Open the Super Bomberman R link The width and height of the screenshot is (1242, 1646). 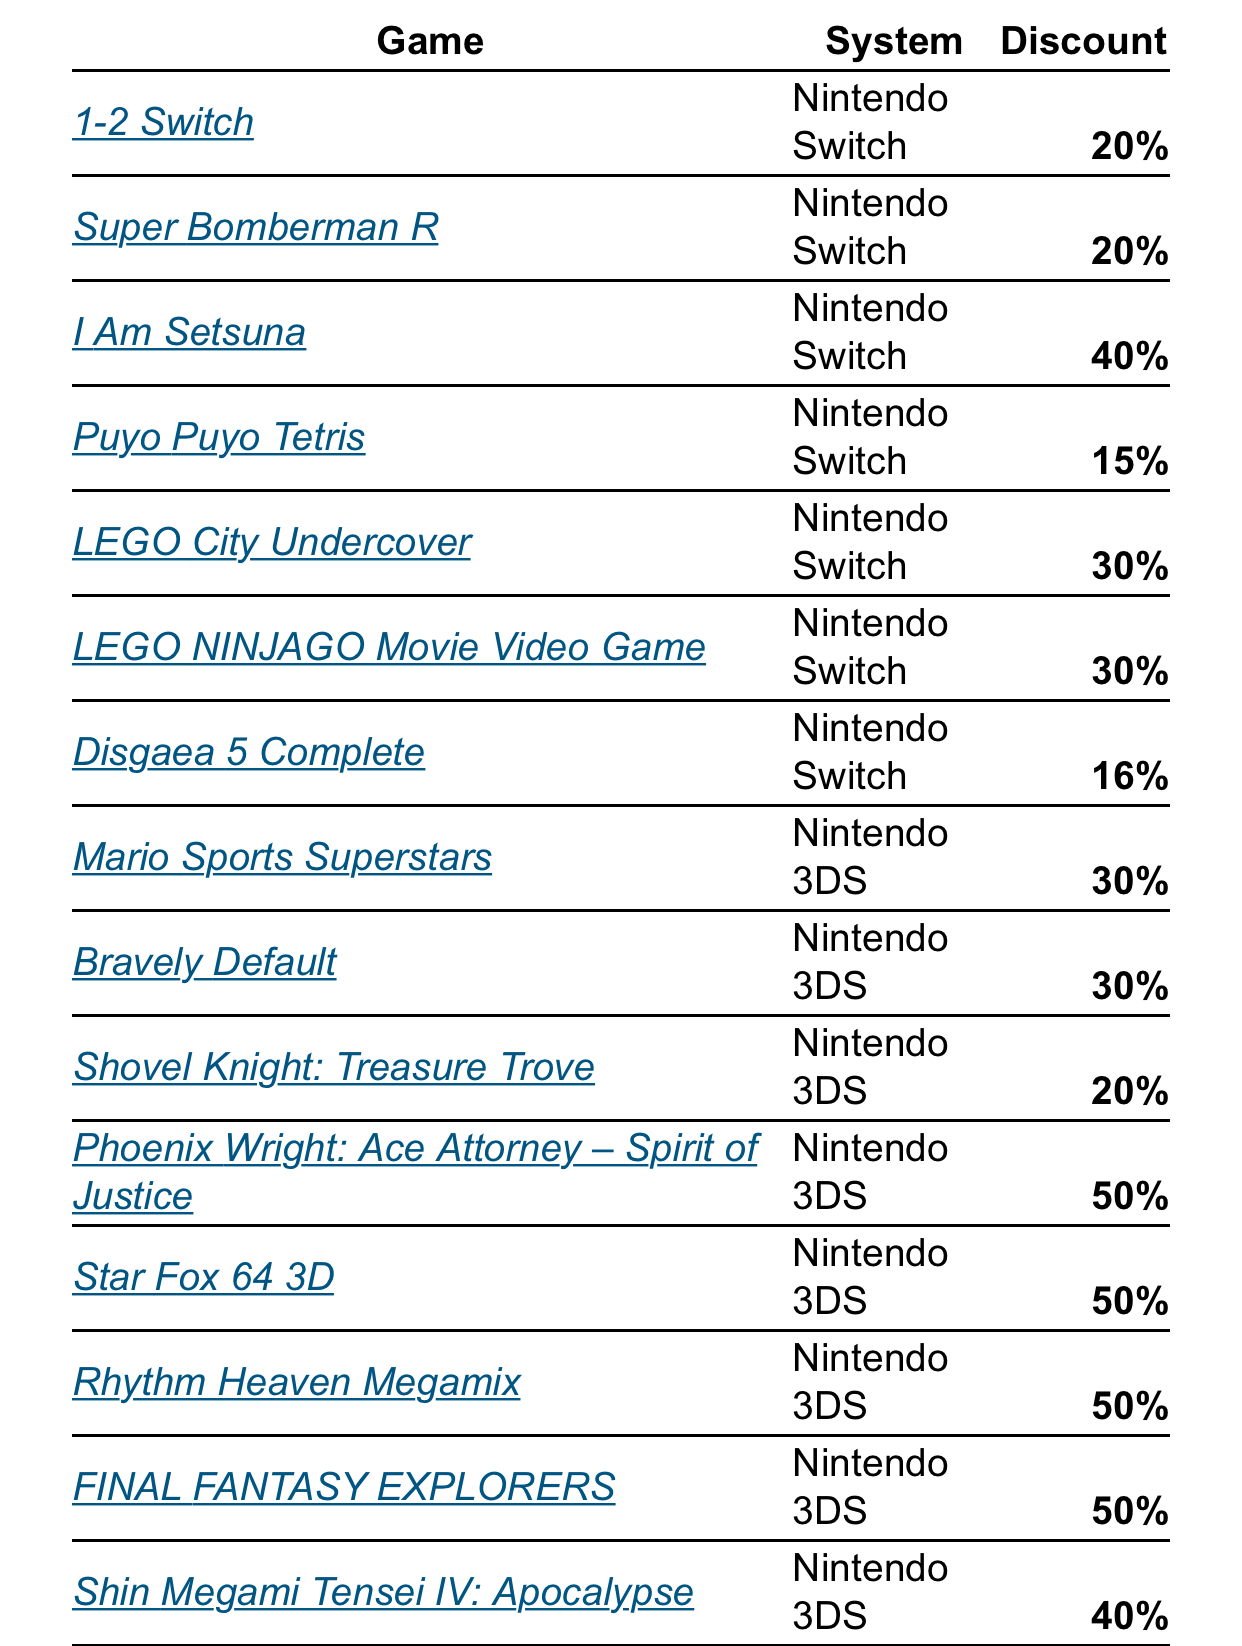[256, 228]
